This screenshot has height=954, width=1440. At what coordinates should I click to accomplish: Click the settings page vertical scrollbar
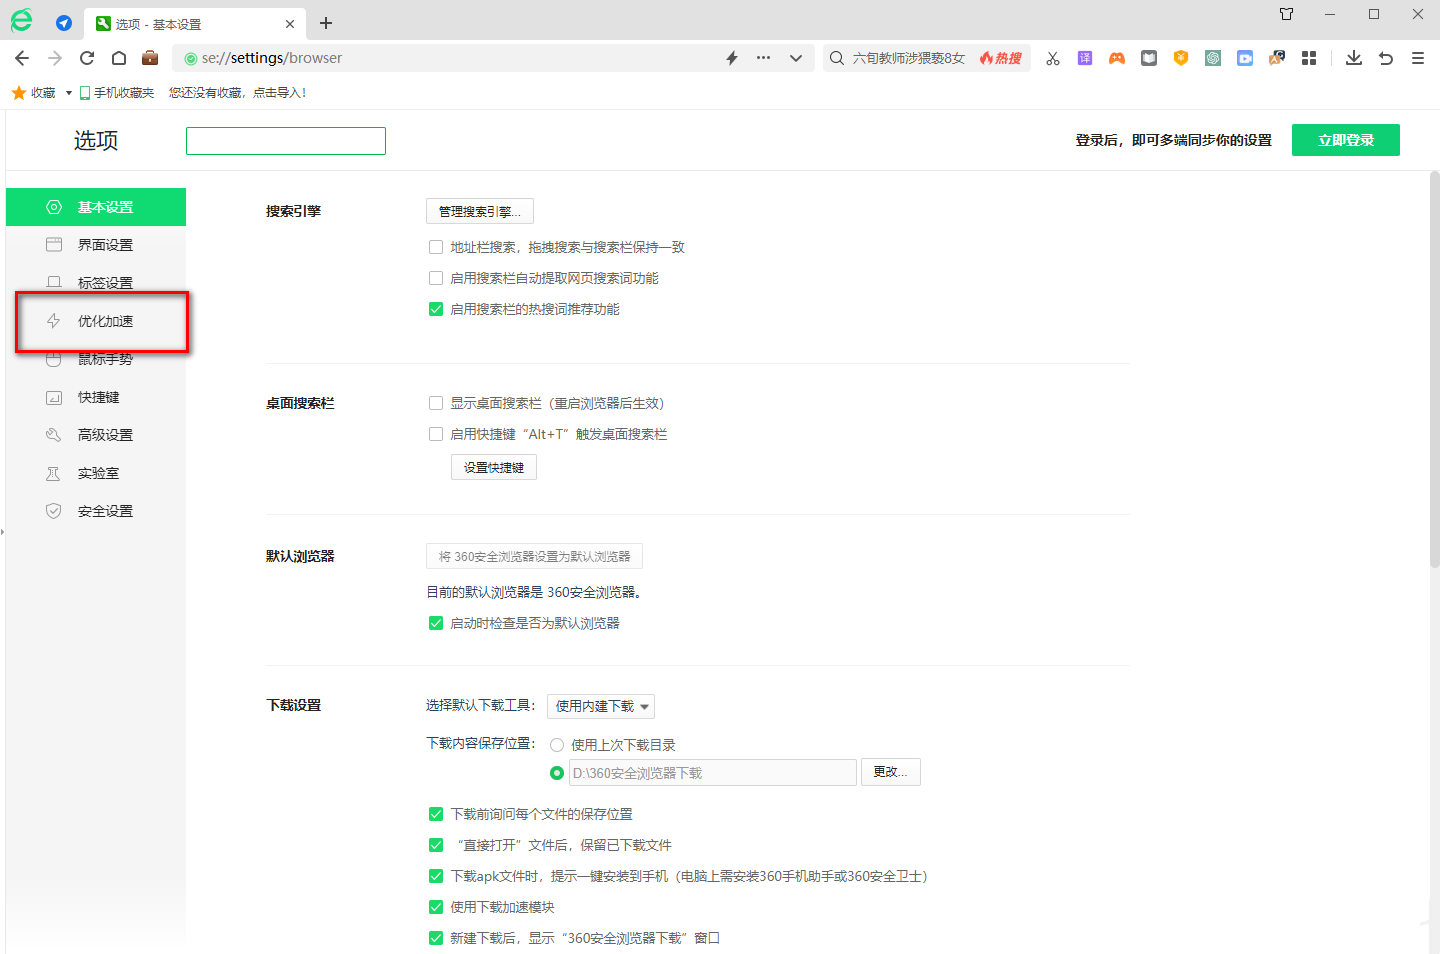[x=1434, y=370]
